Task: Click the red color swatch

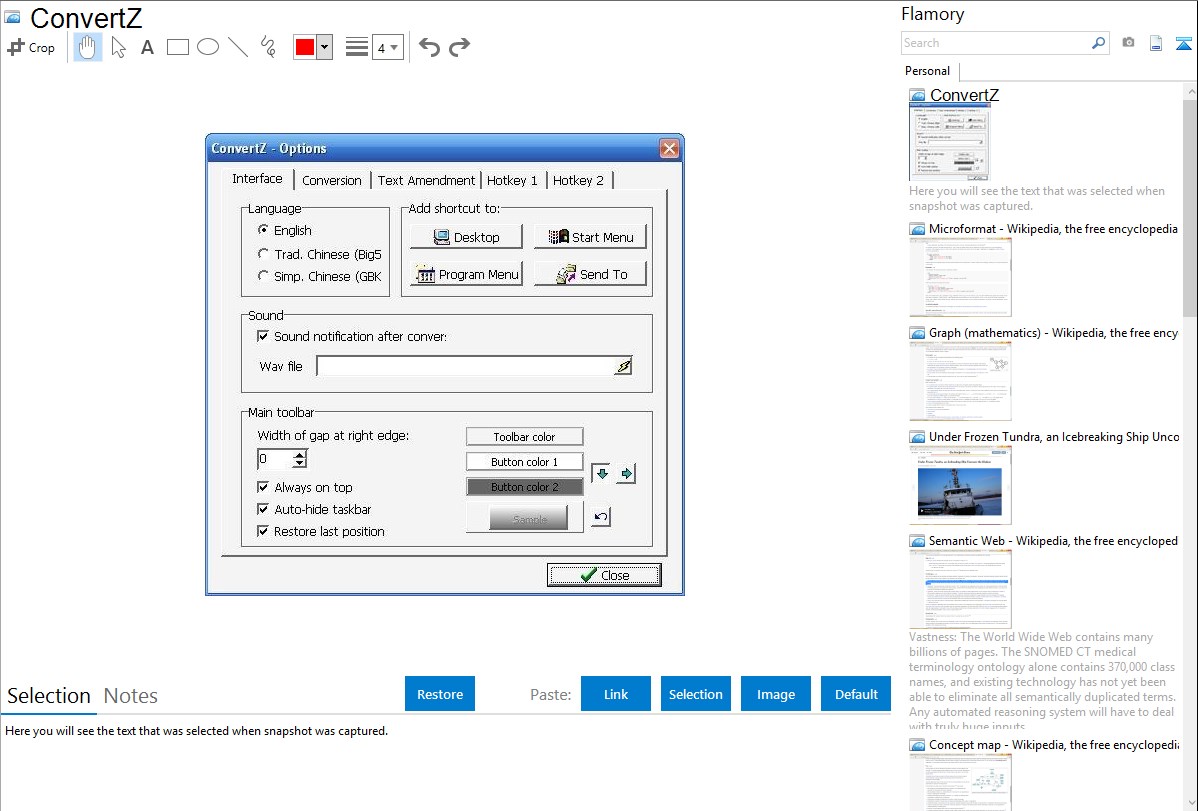Action: tap(305, 47)
